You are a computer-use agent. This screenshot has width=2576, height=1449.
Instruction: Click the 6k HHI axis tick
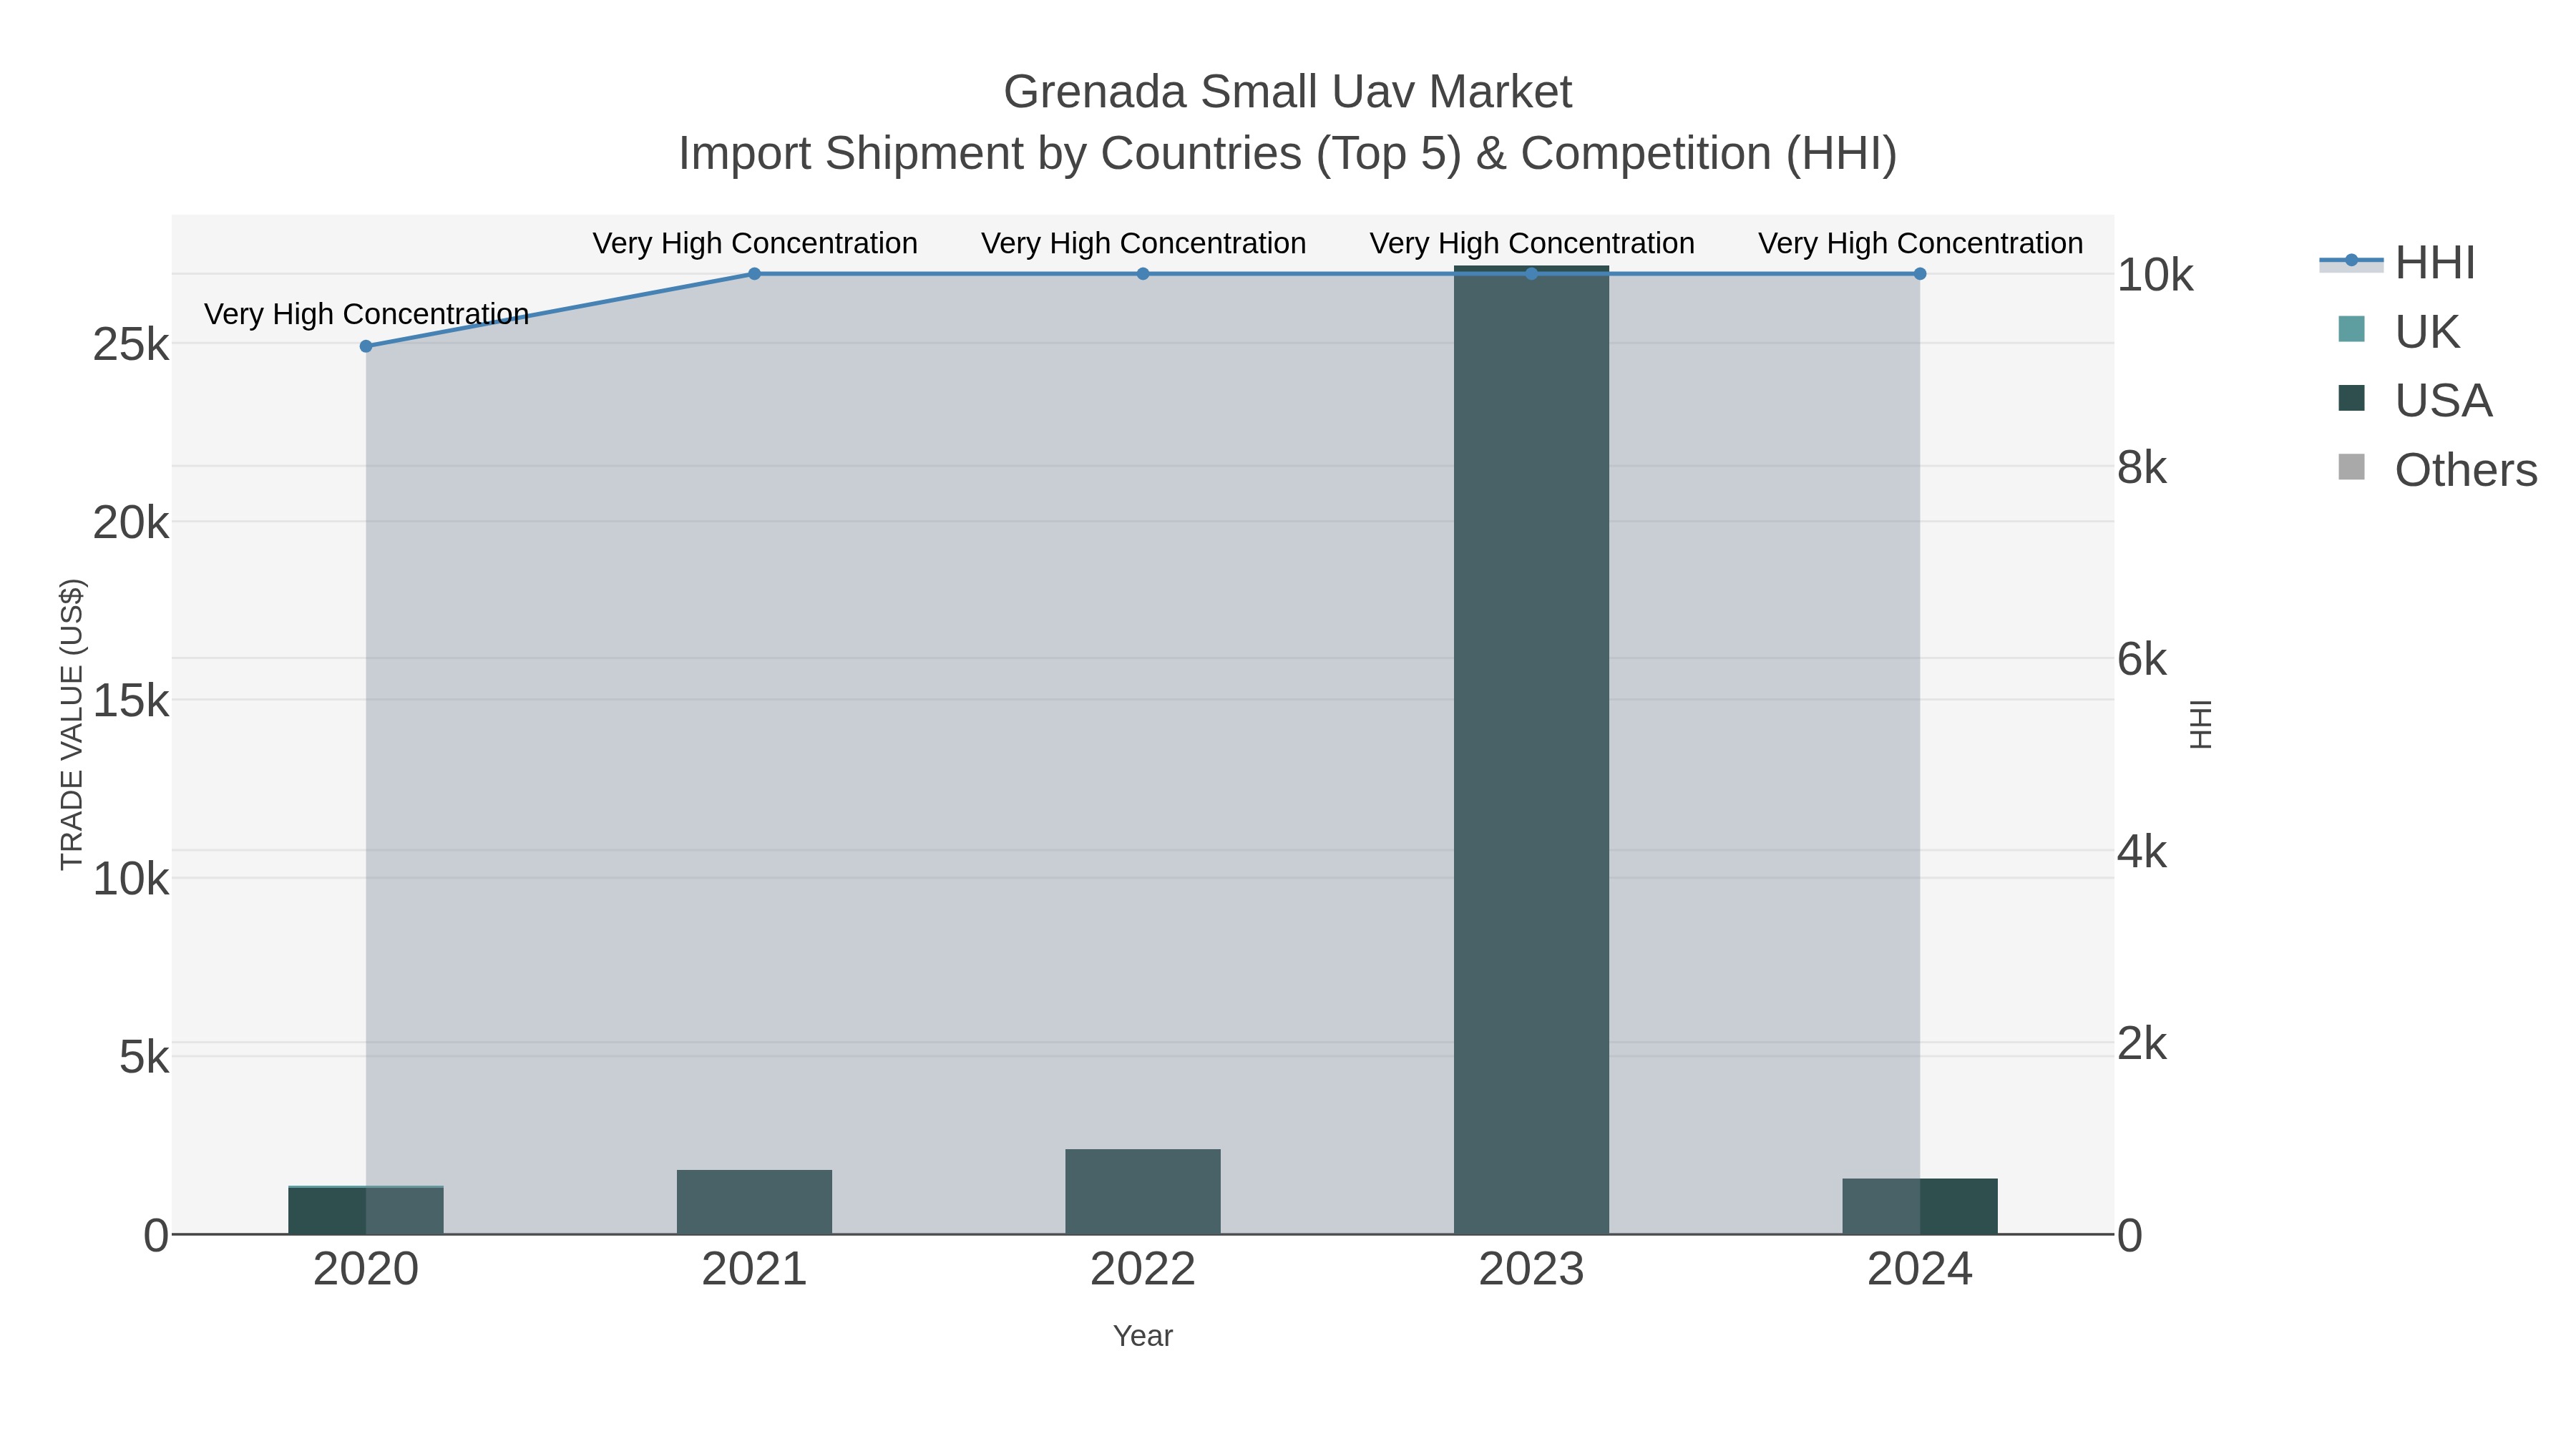[x=2142, y=659]
